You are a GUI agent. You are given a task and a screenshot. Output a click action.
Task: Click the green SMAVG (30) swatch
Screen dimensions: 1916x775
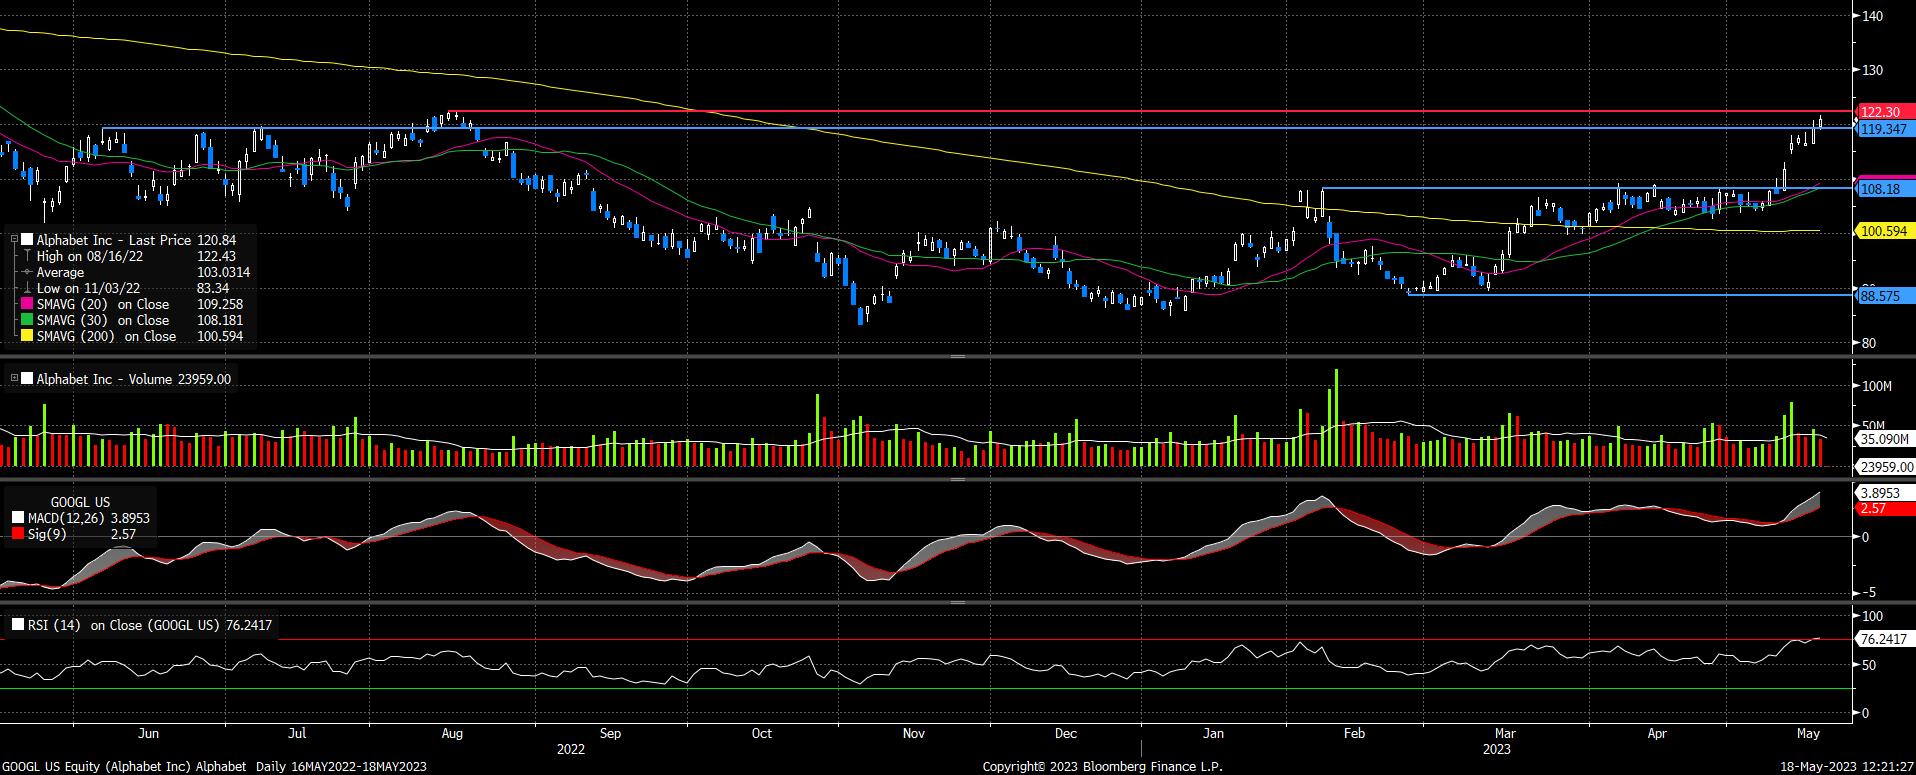(27, 320)
